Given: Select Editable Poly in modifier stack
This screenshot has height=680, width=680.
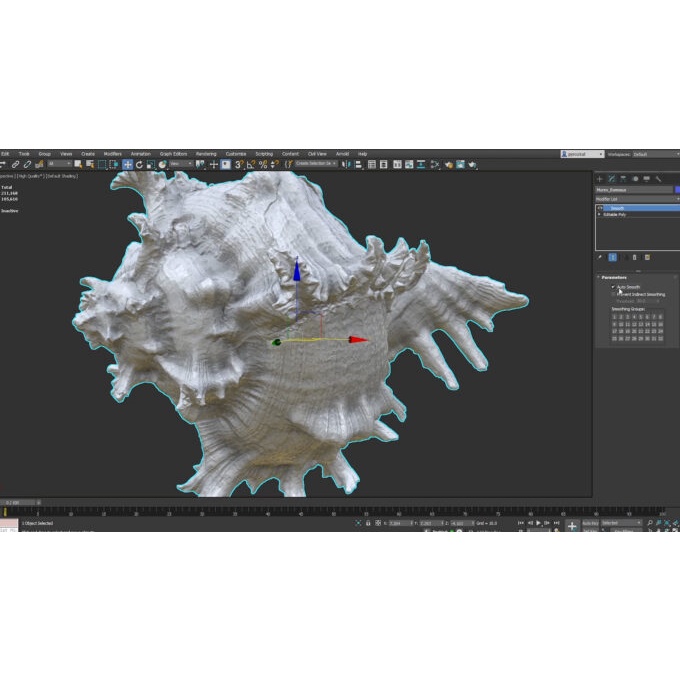Looking at the screenshot, I should [615, 214].
